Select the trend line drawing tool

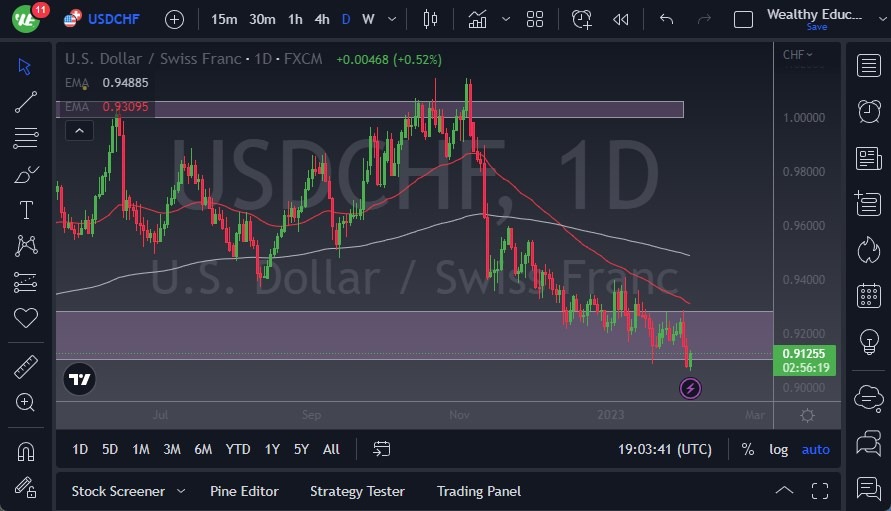[26, 101]
